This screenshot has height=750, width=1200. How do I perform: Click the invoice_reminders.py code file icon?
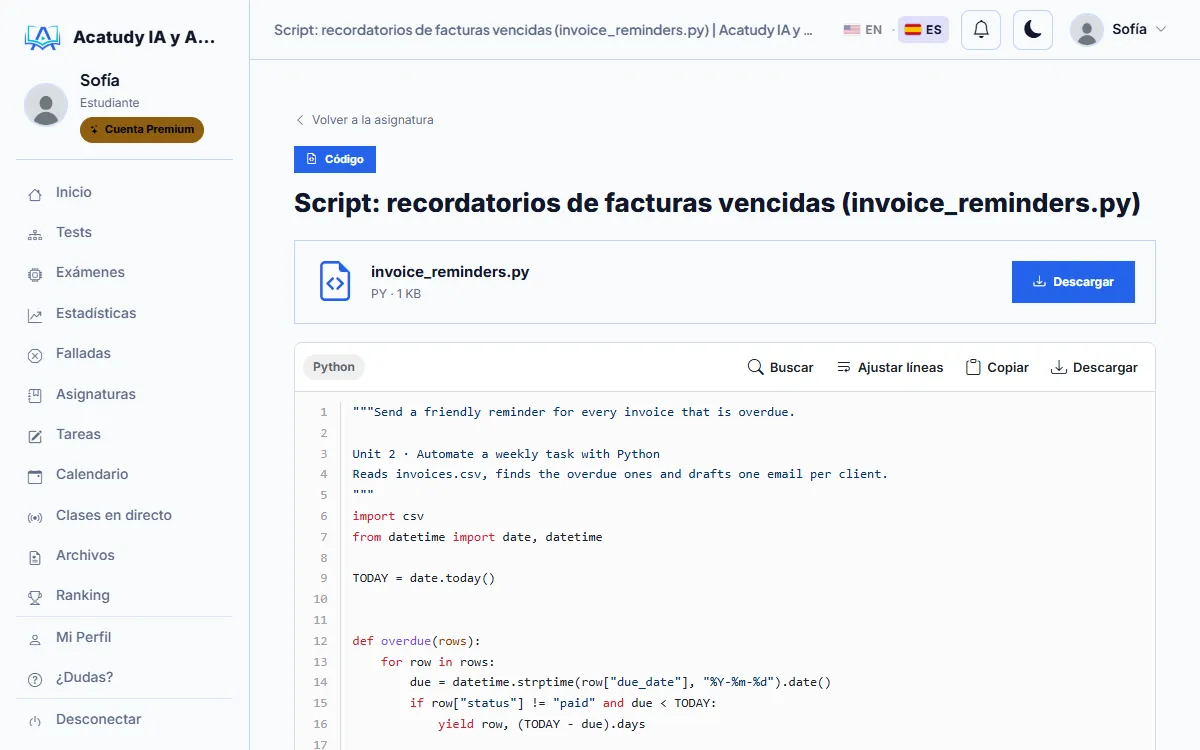(x=335, y=281)
